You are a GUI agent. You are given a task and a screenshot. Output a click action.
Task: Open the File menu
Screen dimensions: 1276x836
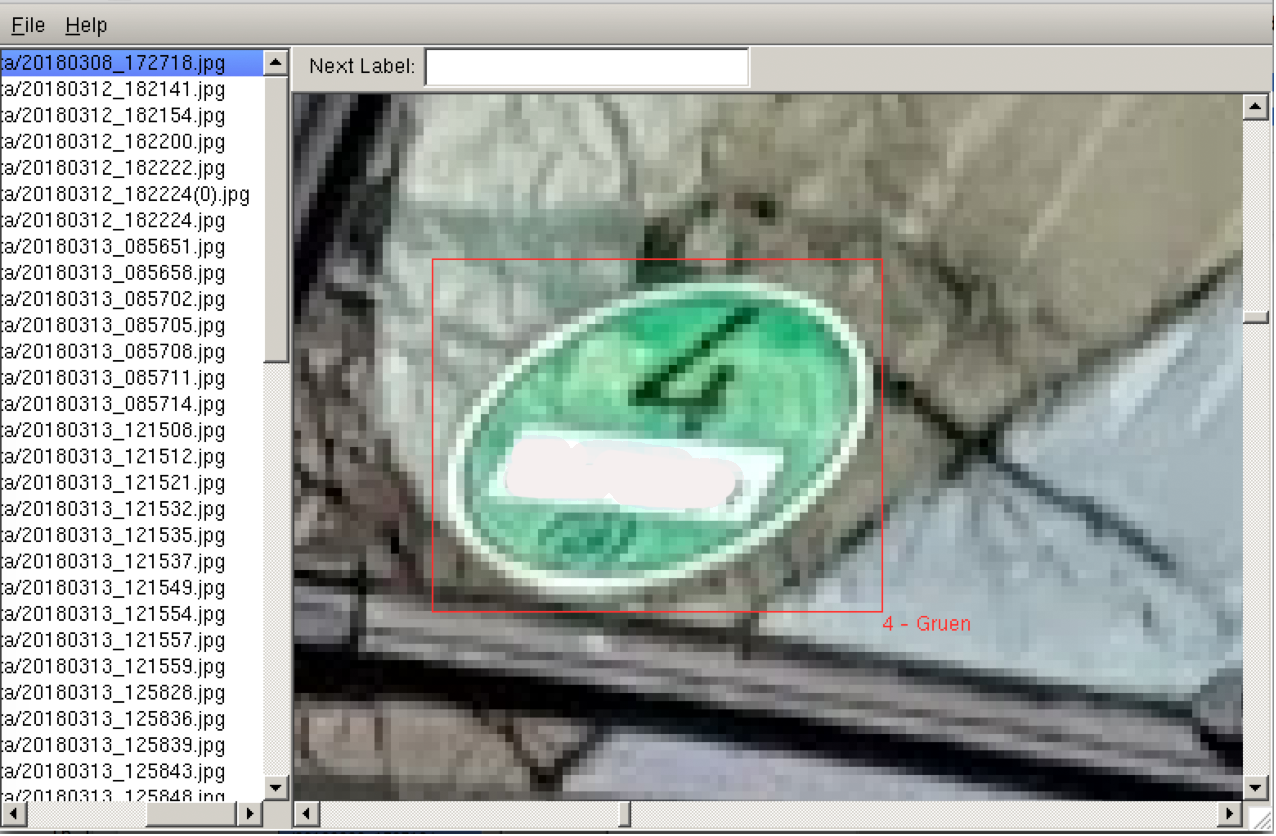click(28, 25)
